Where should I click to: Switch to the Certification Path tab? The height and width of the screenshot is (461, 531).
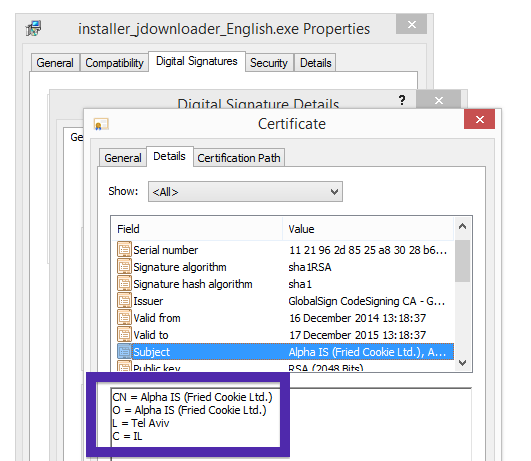point(239,158)
